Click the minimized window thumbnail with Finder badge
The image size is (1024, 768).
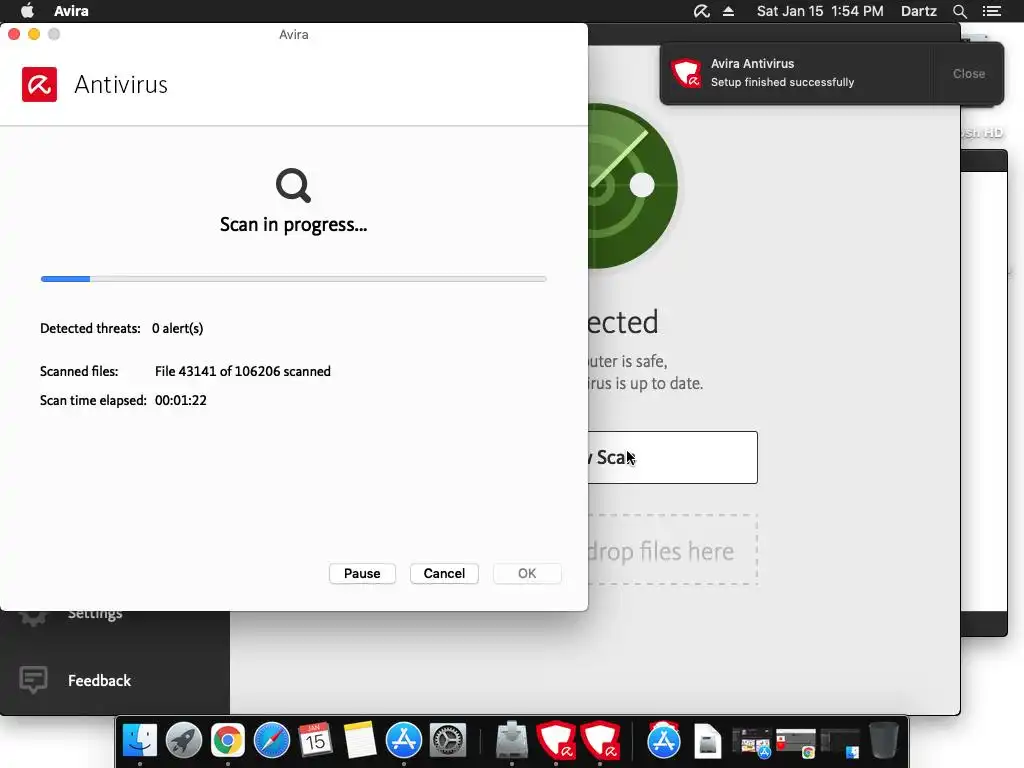pos(840,743)
